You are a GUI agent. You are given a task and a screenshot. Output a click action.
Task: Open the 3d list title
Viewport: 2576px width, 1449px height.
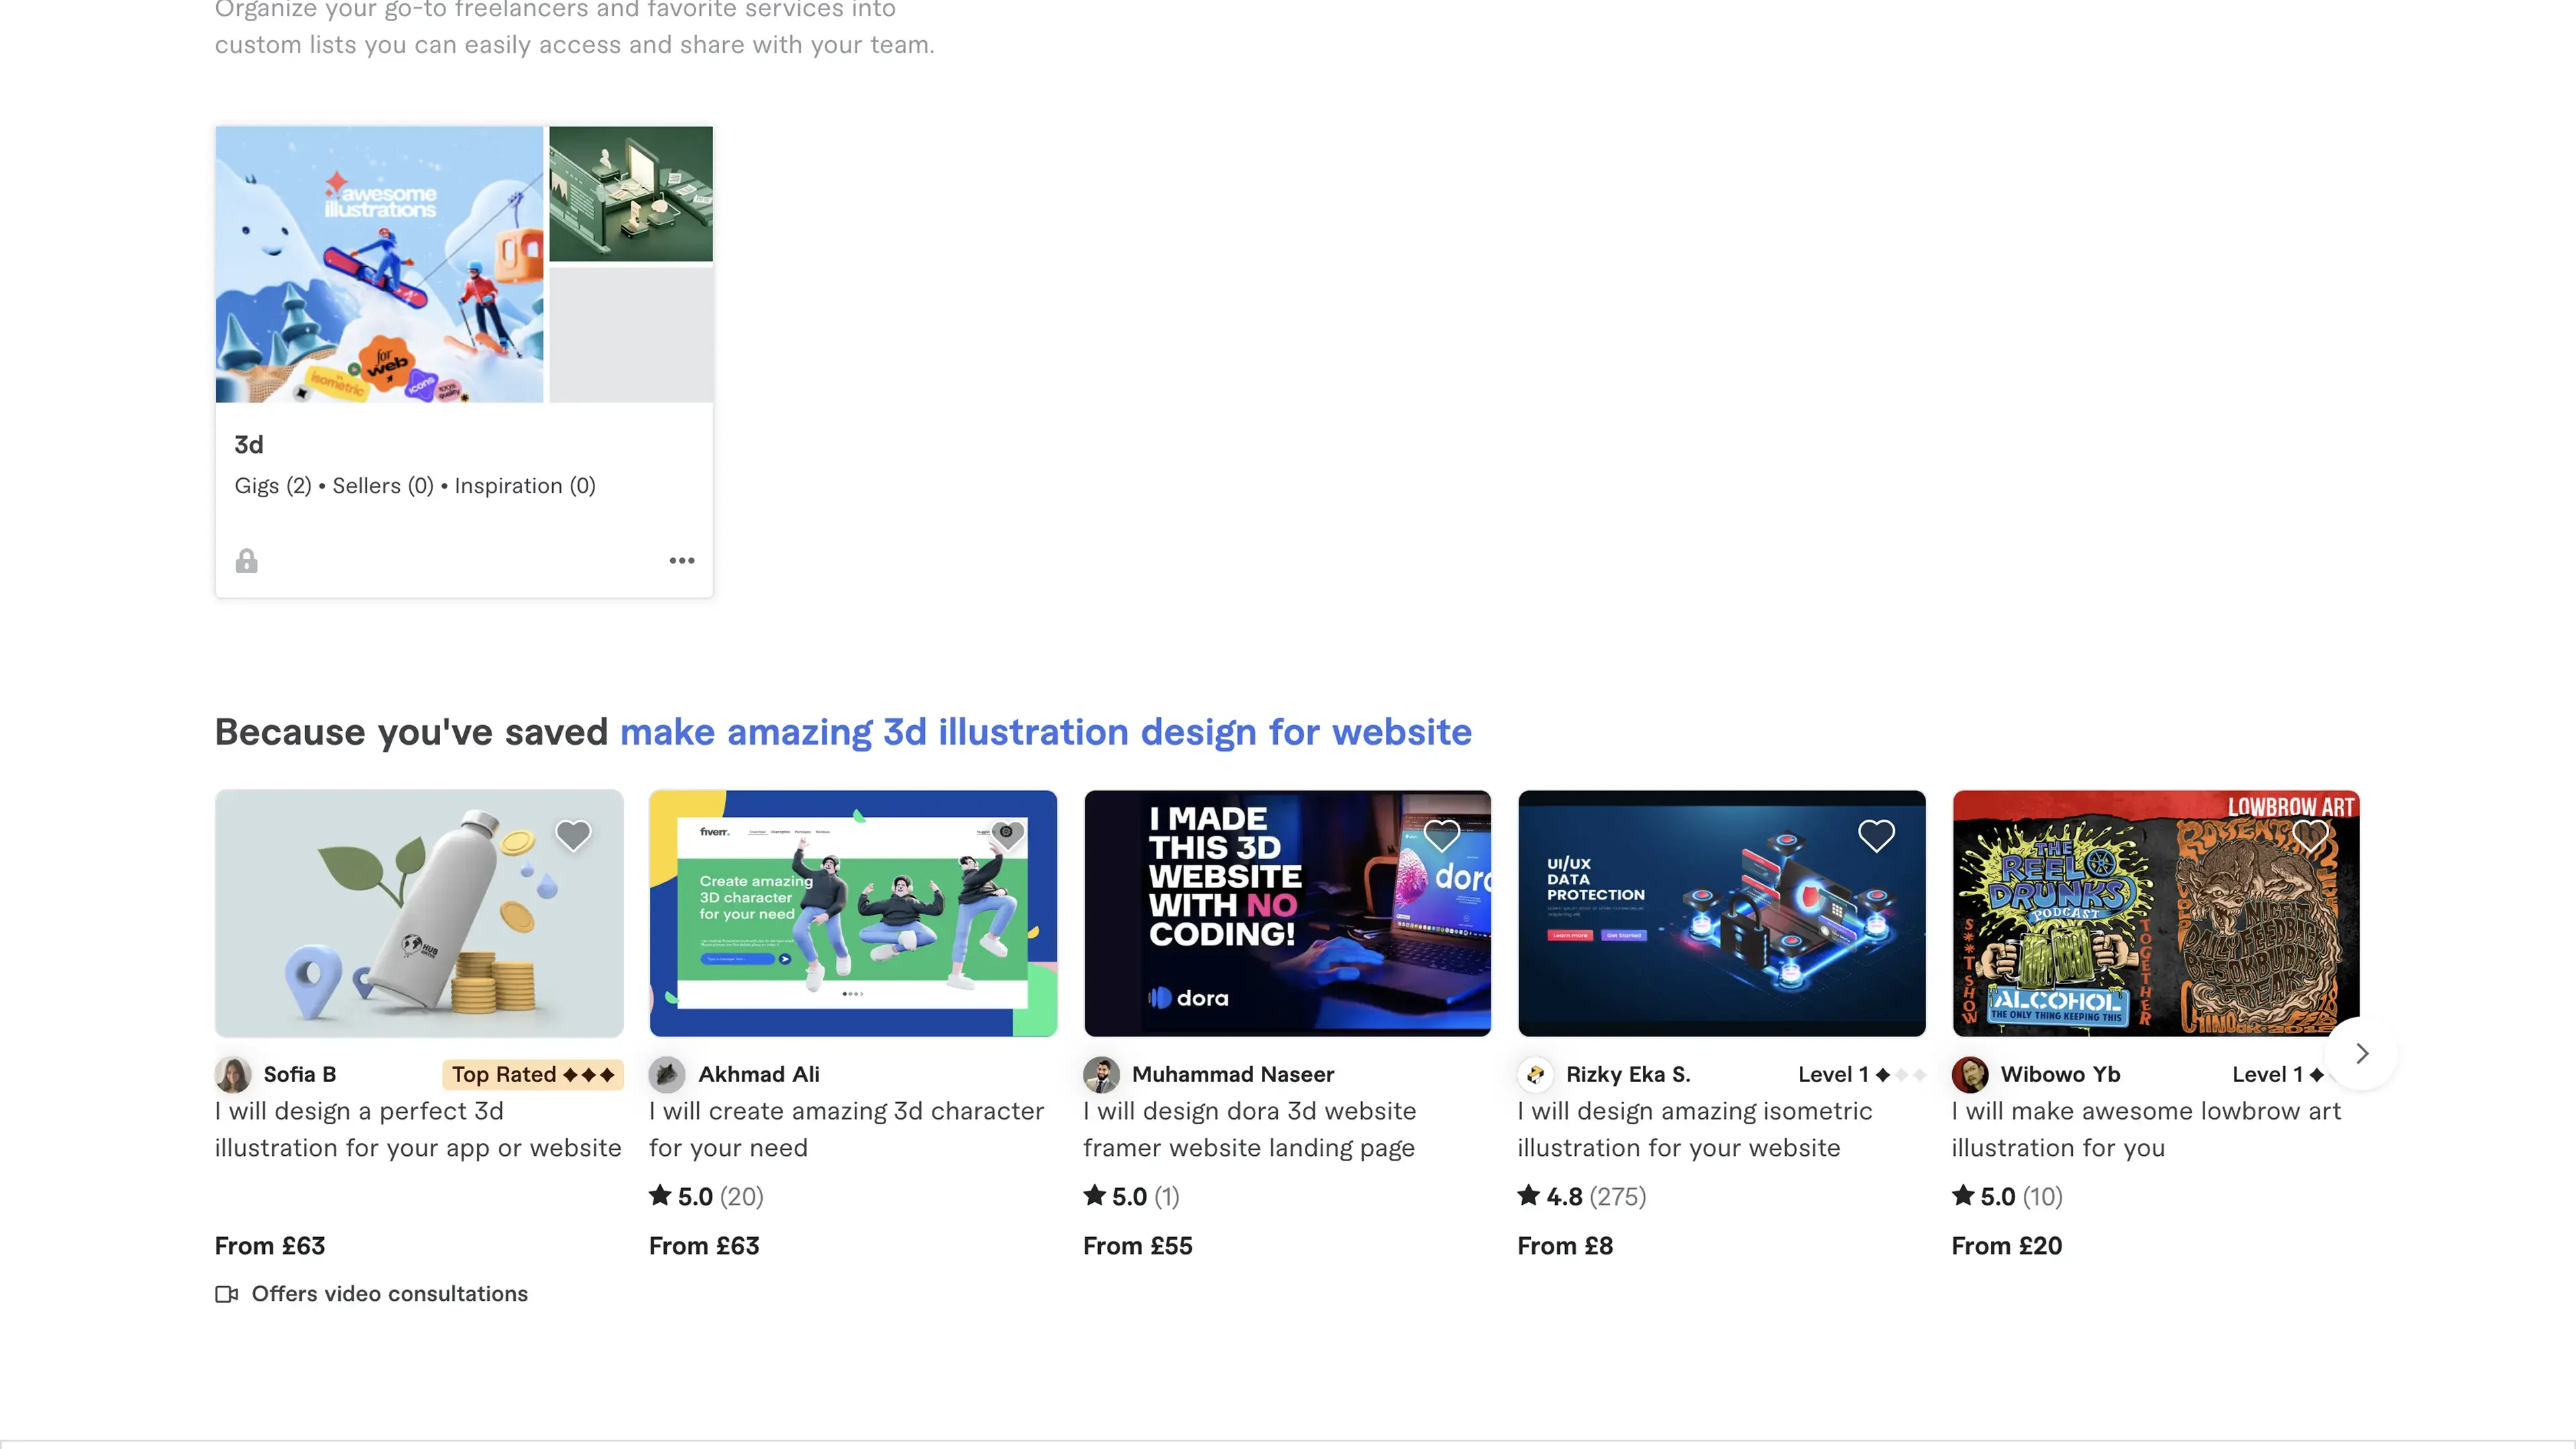[249, 445]
